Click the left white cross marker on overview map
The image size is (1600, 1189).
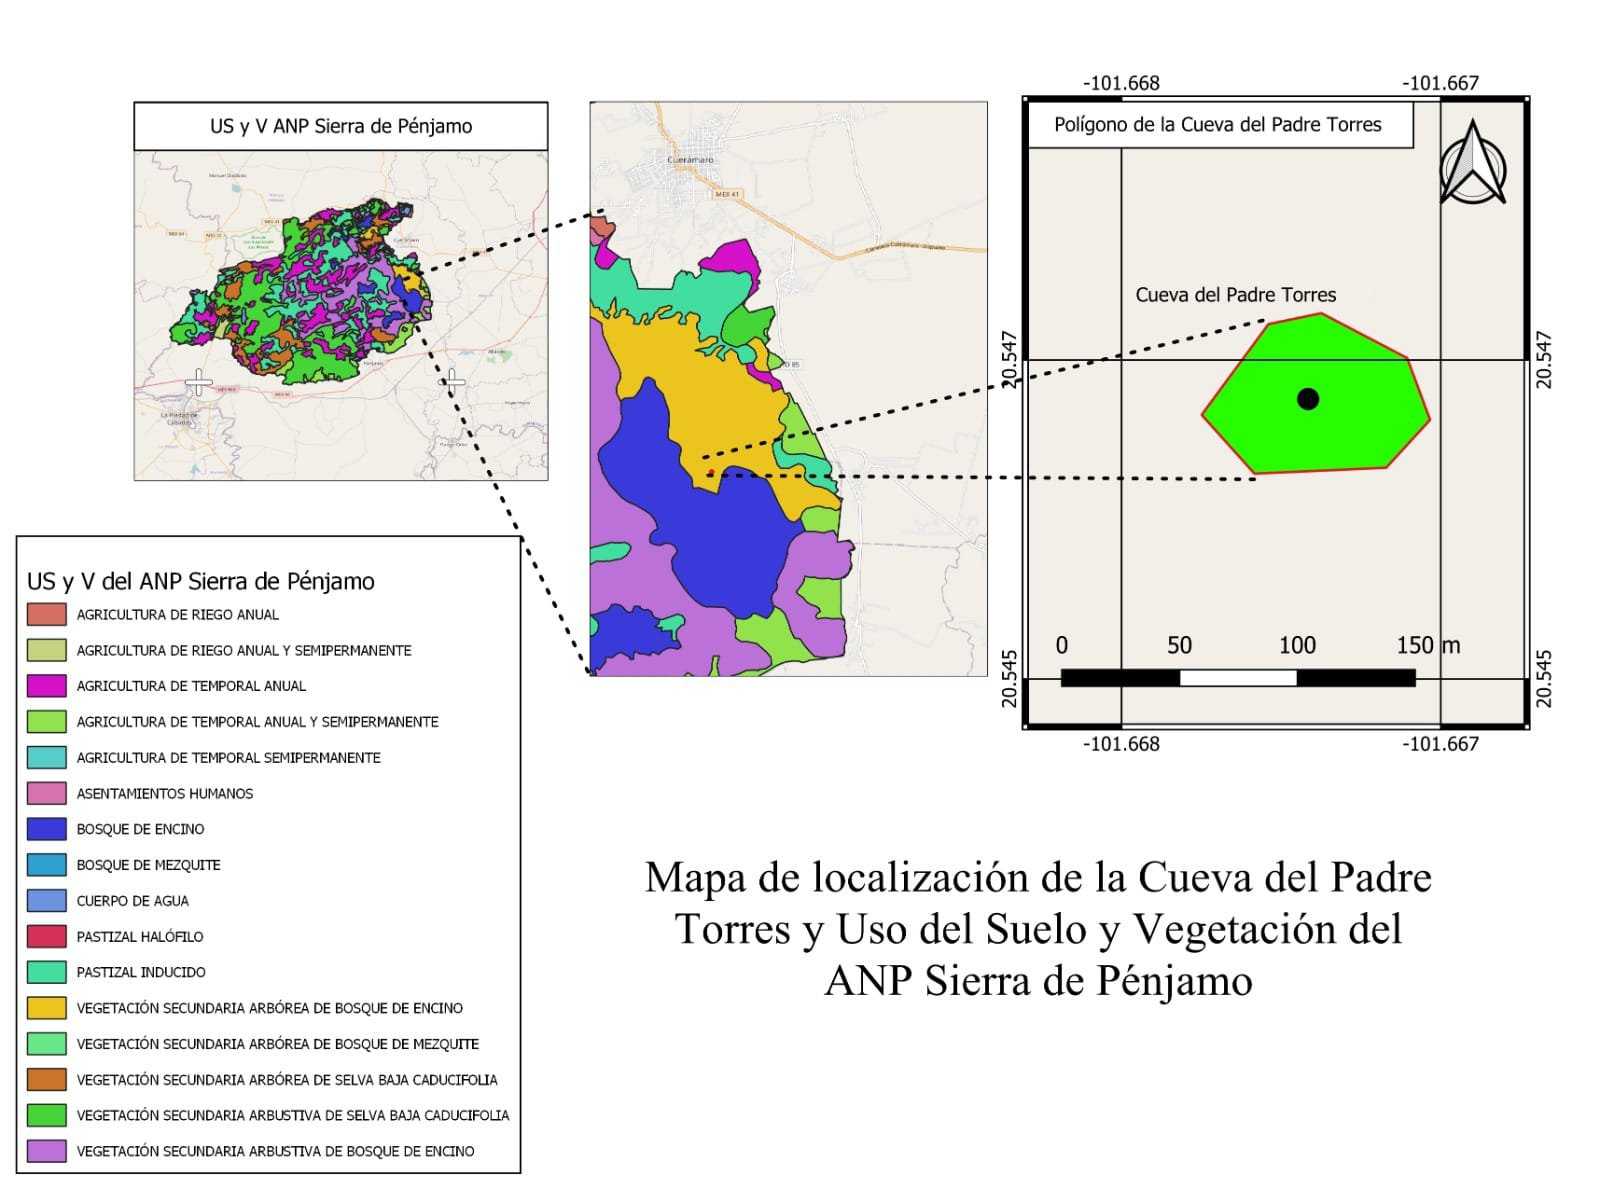(x=198, y=382)
